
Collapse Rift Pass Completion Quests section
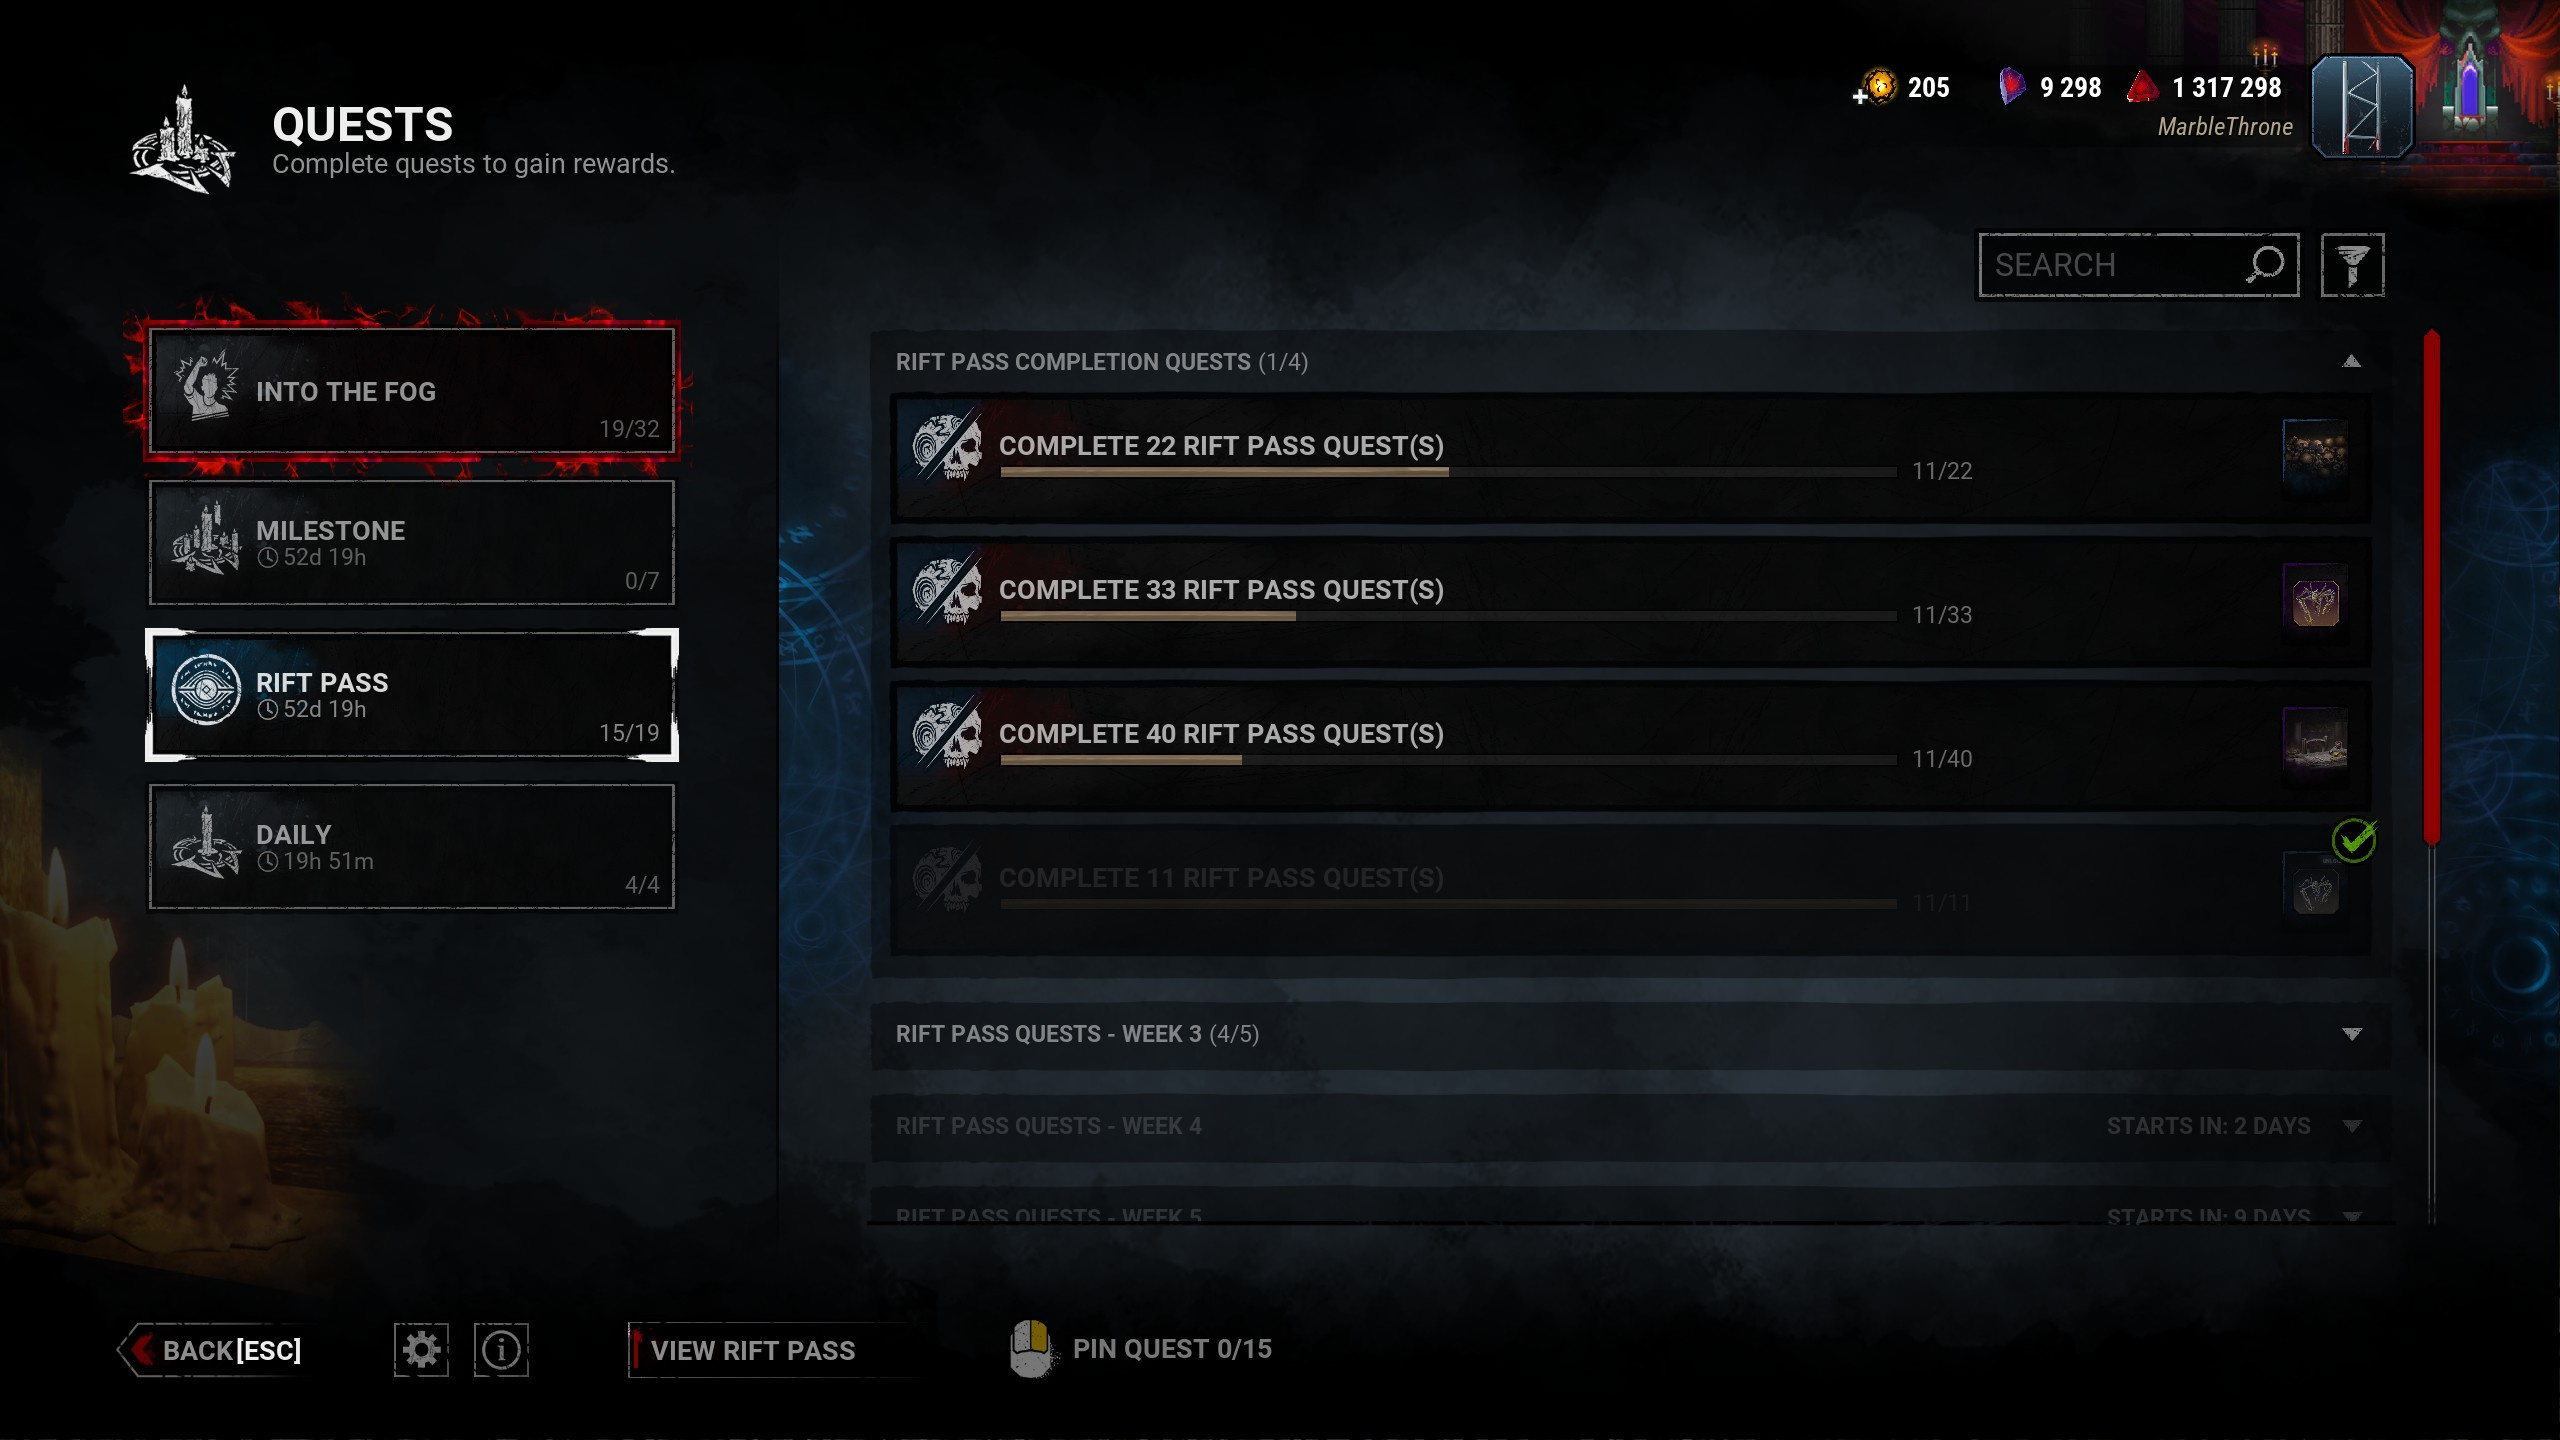click(x=2352, y=362)
